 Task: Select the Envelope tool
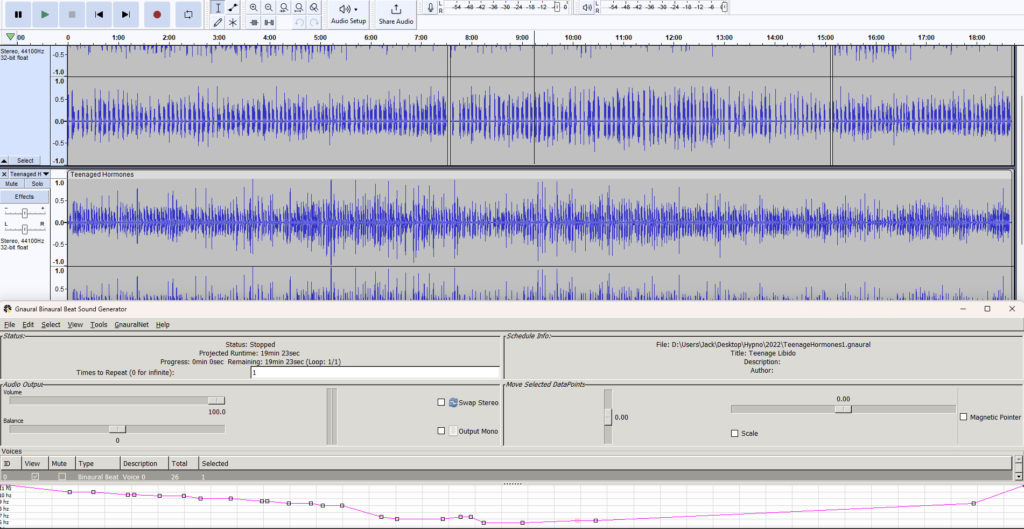point(233,7)
